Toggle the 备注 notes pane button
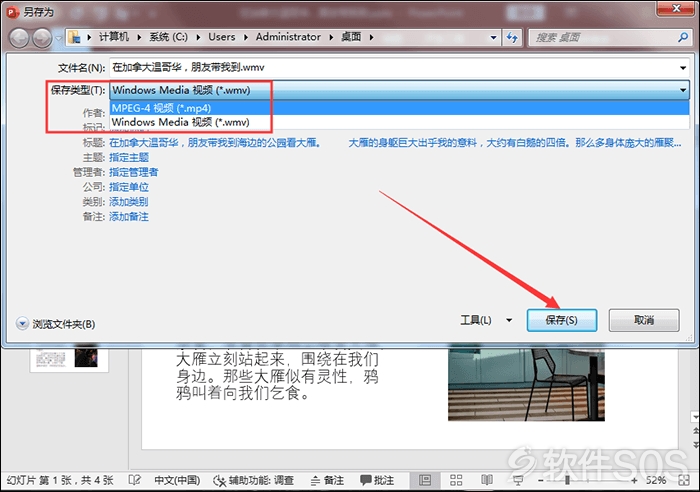The width and height of the screenshot is (700, 492). pyautogui.click(x=327, y=480)
